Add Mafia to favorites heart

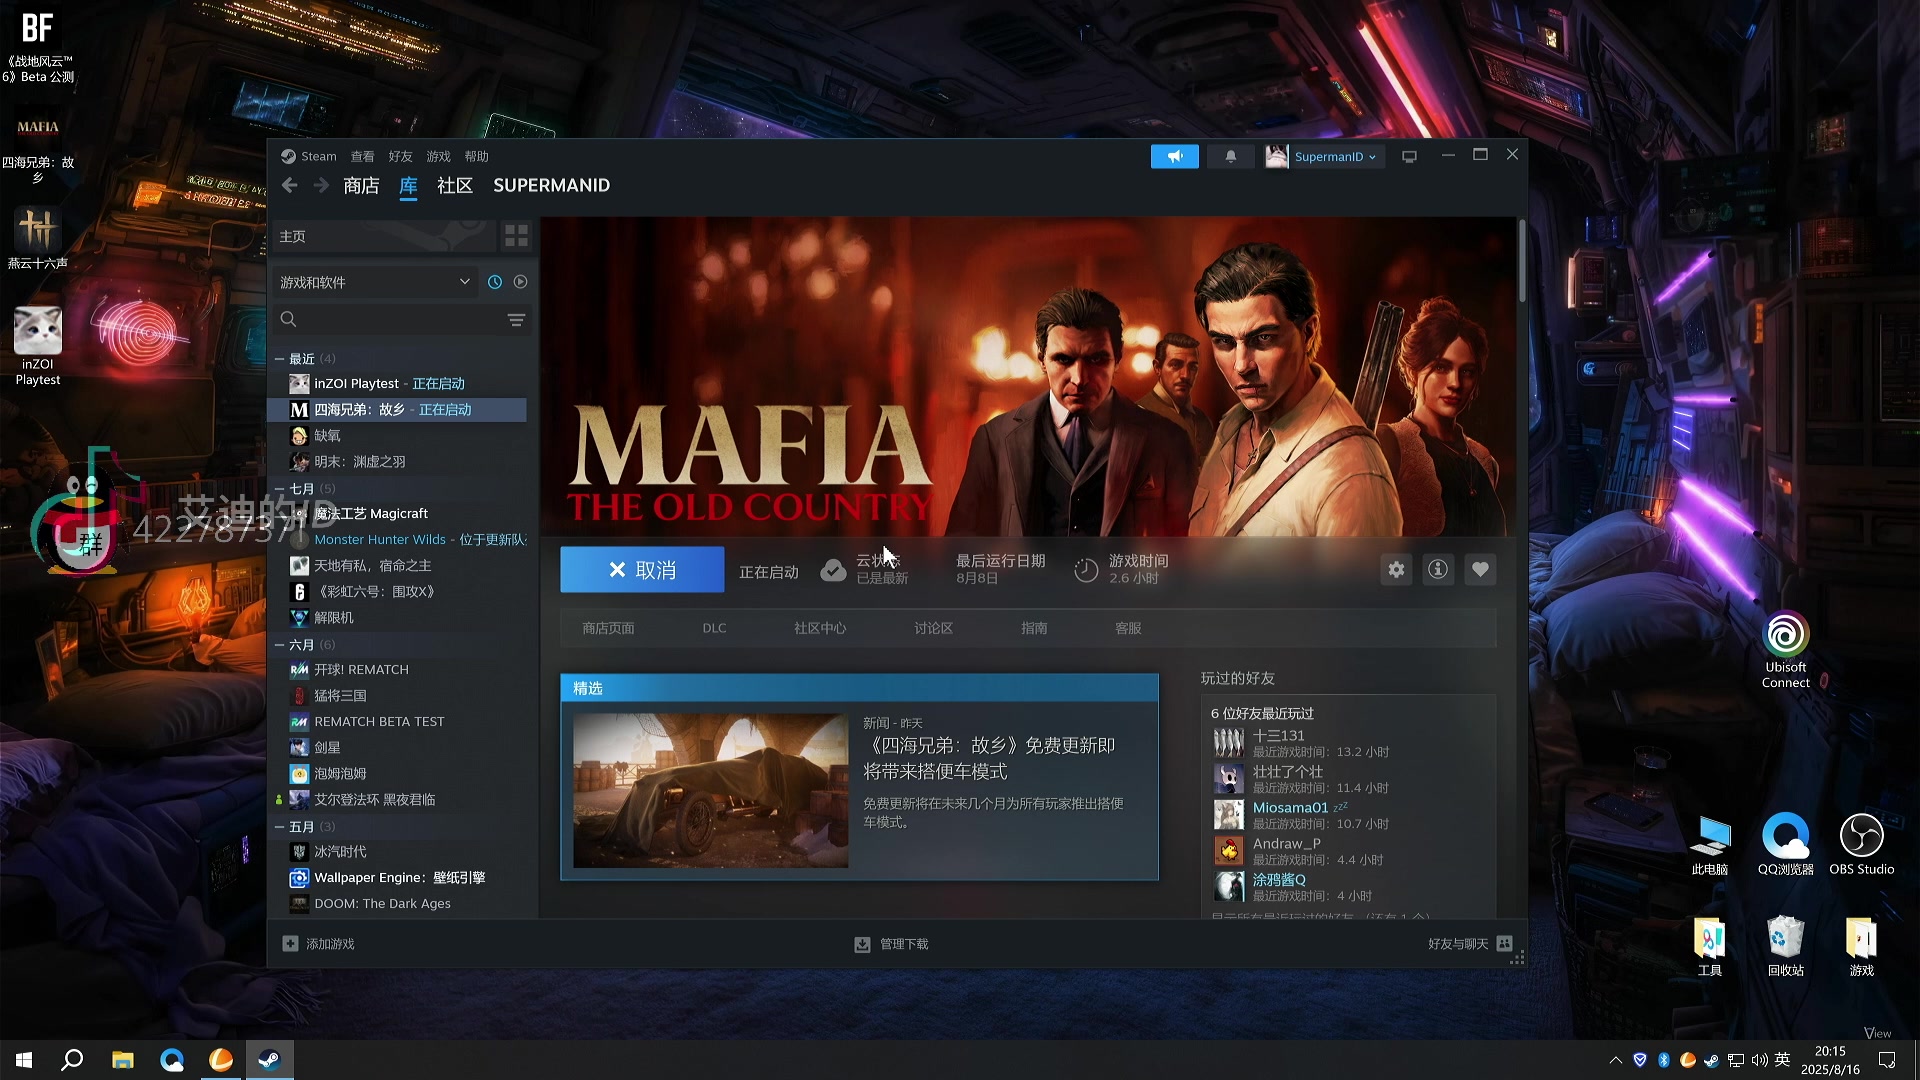(x=1480, y=570)
